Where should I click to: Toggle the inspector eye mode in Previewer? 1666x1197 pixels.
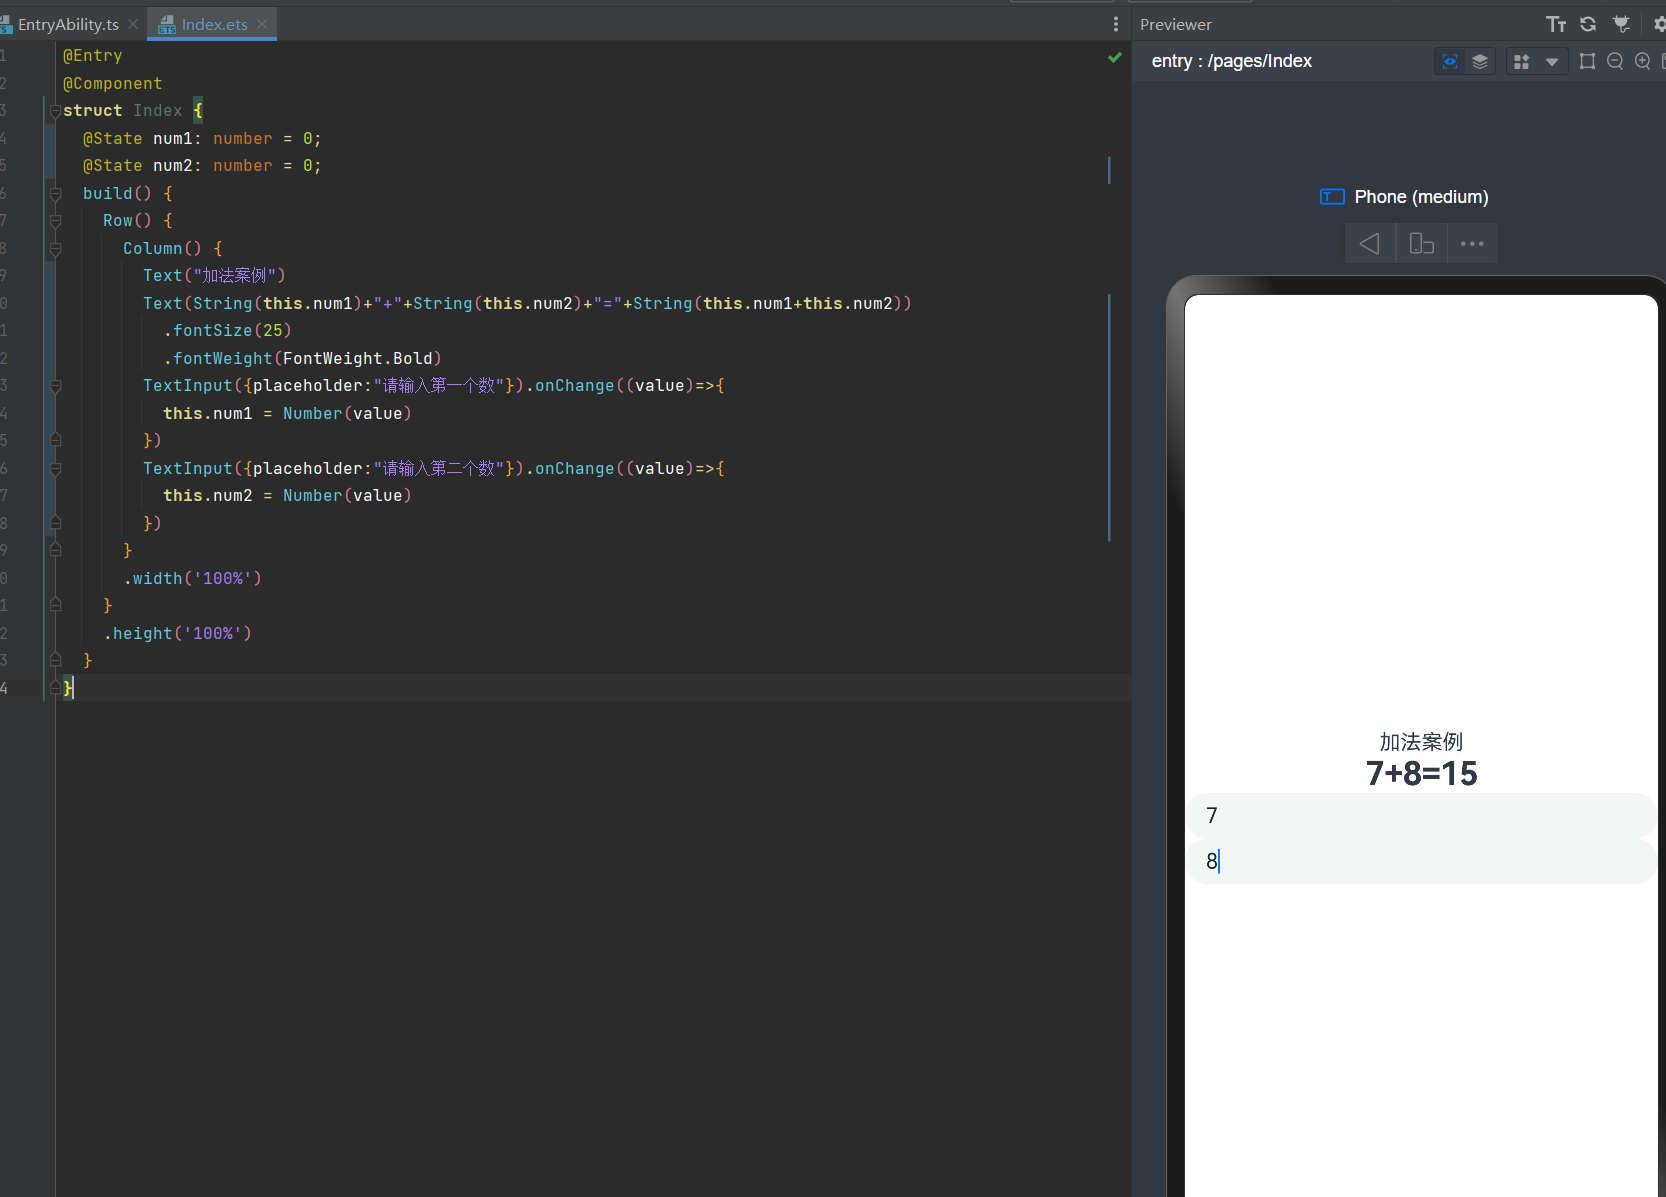click(x=1450, y=61)
